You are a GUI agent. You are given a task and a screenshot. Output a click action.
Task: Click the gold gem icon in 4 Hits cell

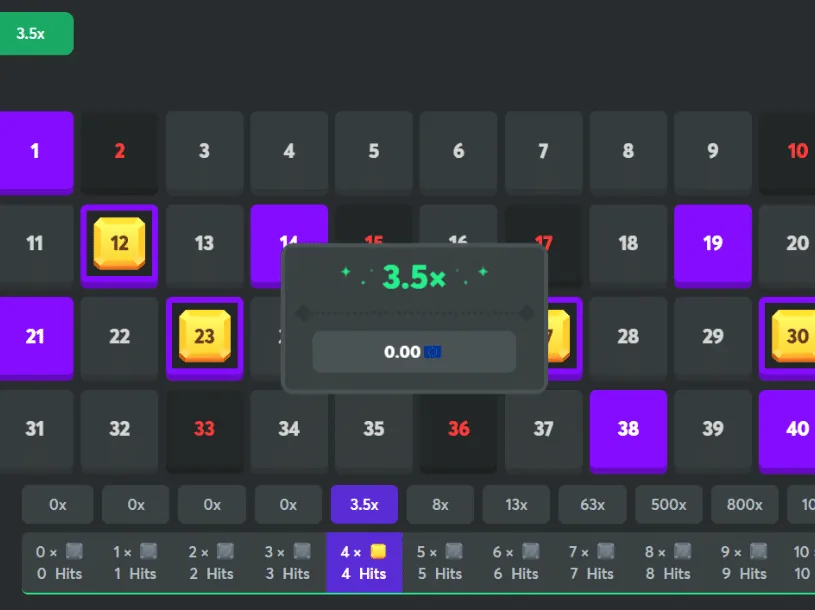tap(378, 551)
